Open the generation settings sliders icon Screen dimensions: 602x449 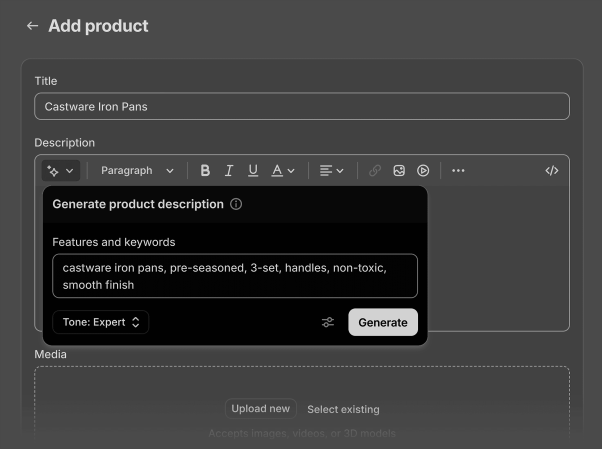tap(328, 322)
